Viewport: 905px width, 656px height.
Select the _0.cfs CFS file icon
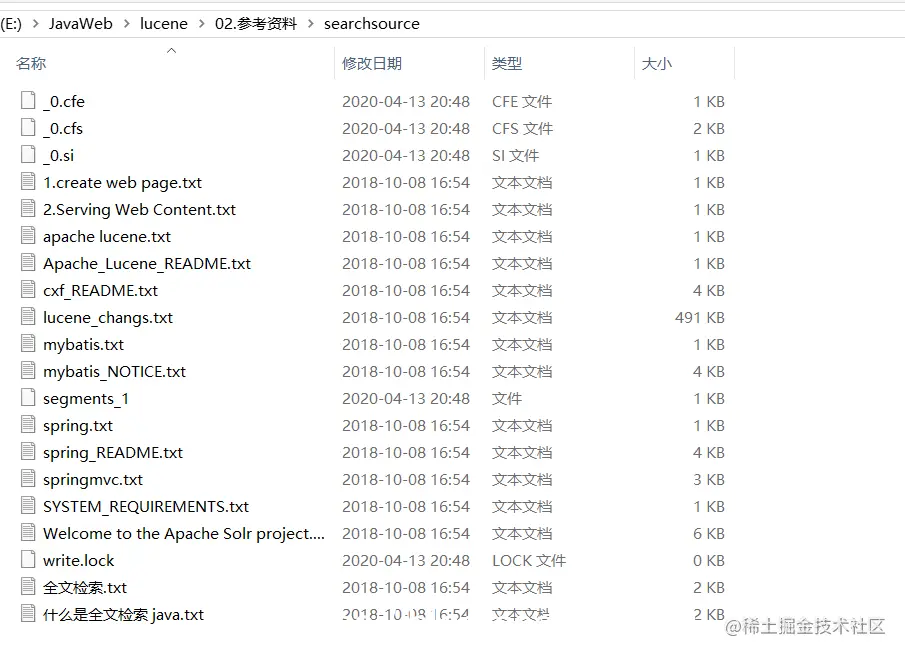coord(26,128)
